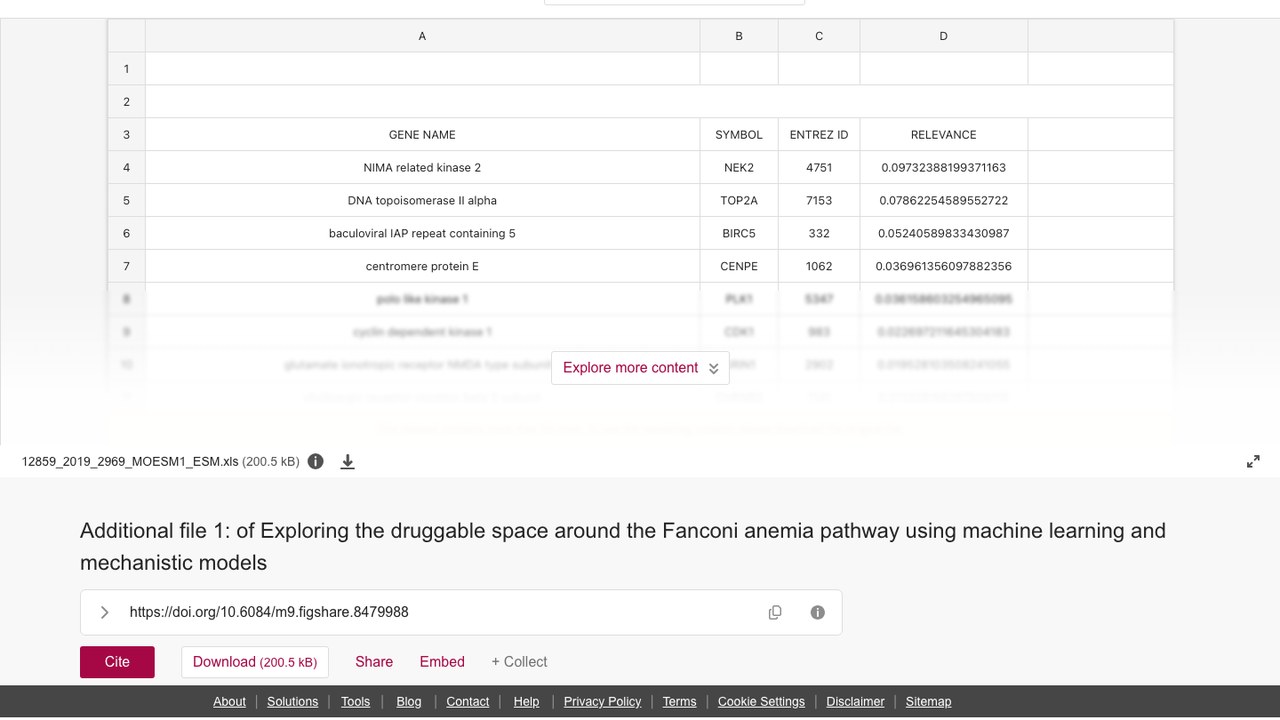
Task: Open the Disclaimer footer link
Action: (855, 702)
